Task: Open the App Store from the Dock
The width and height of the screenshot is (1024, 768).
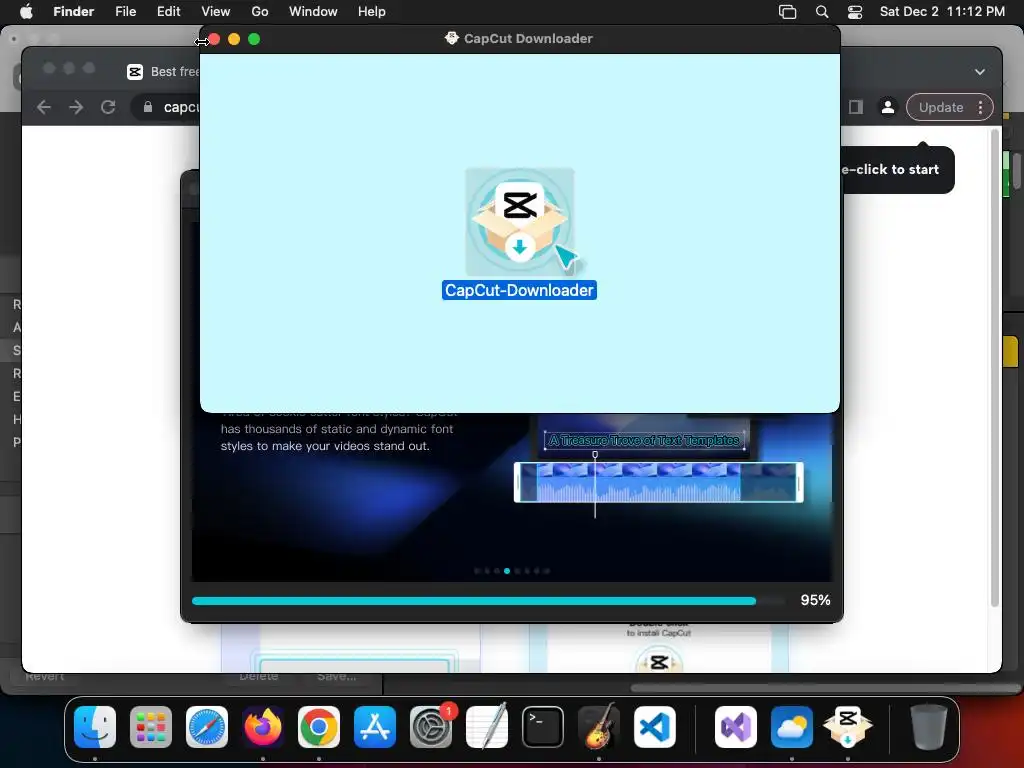Action: tap(375, 726)
